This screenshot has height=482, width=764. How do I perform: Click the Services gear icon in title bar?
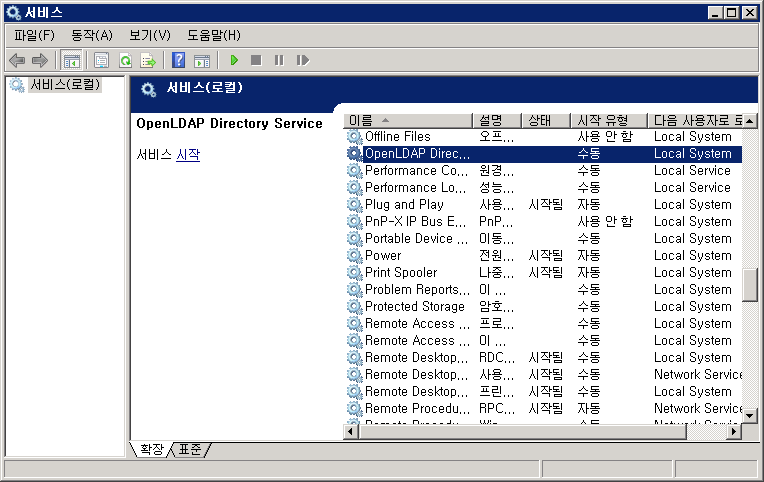click(13, 13)
